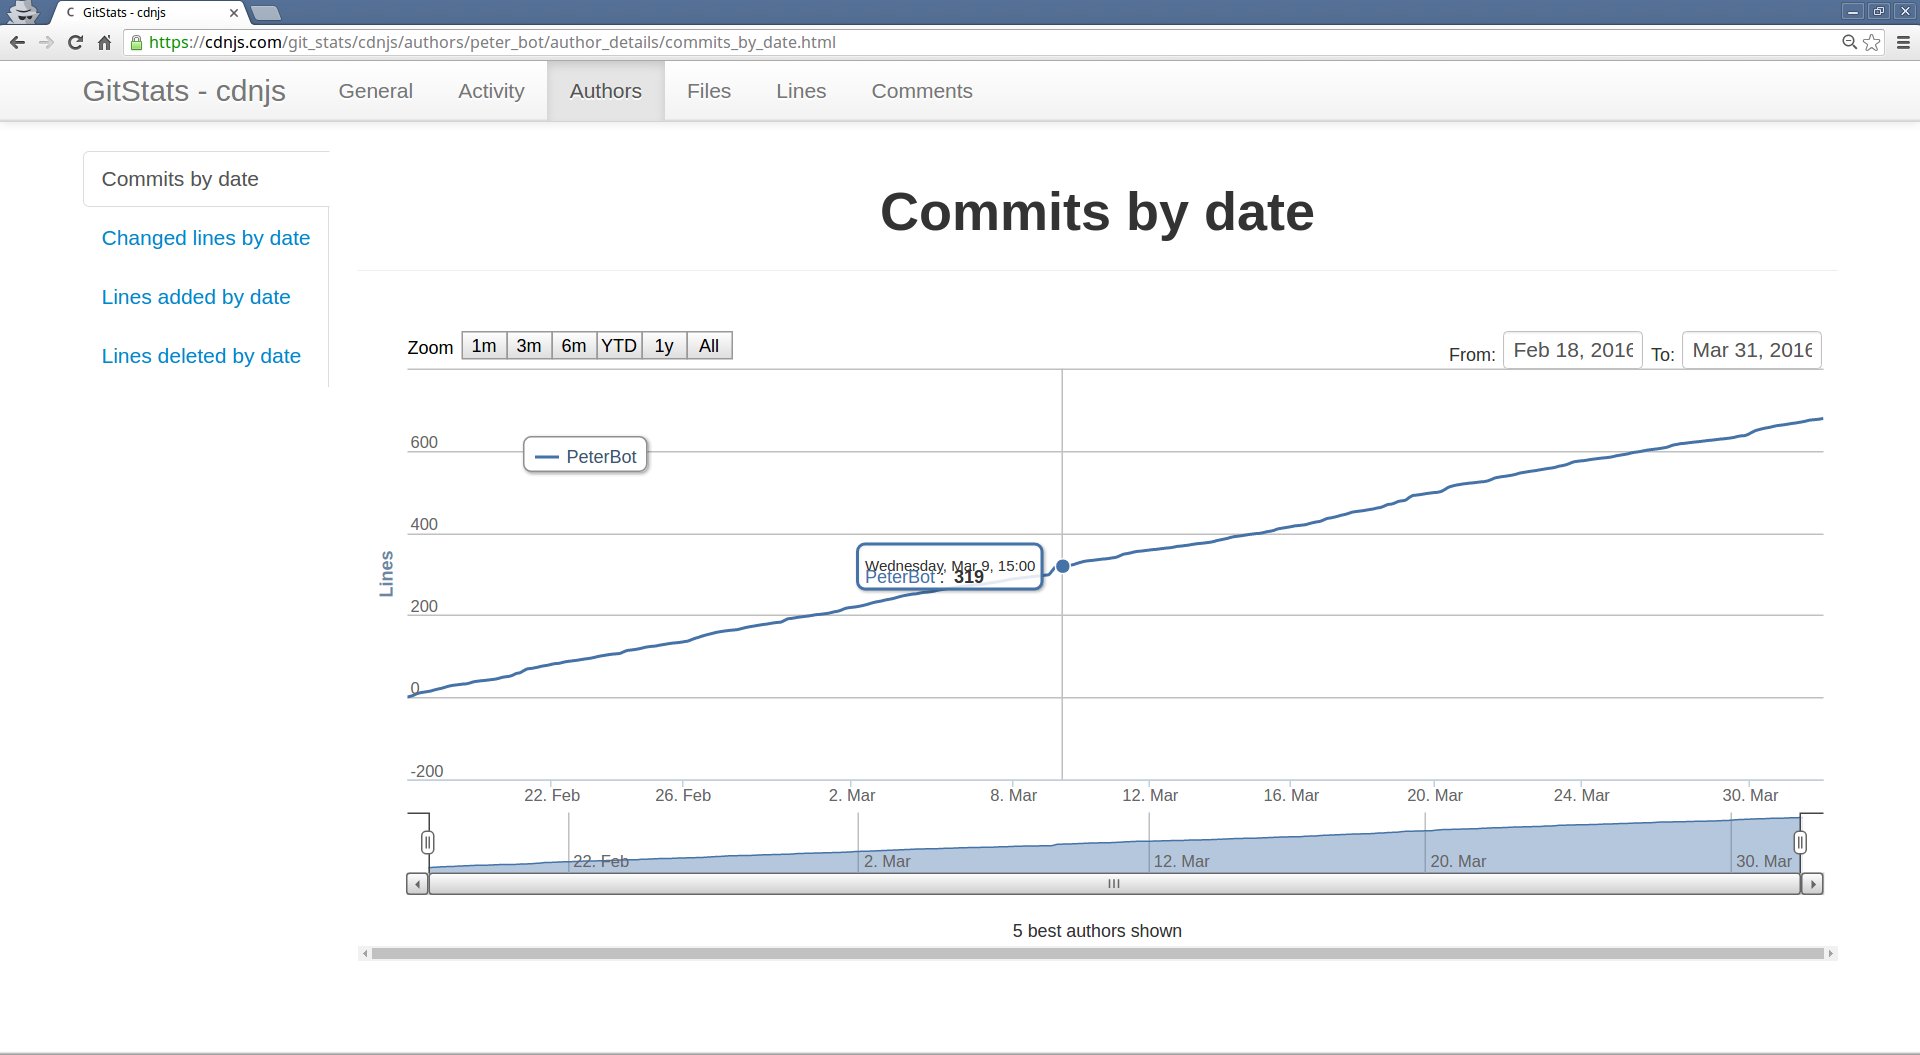Click the page horizontal scrollbar below chart
Image resolution: width=1920 pixels, height=1055 pixels.
pyautogui.click(x=1098, y=953)
